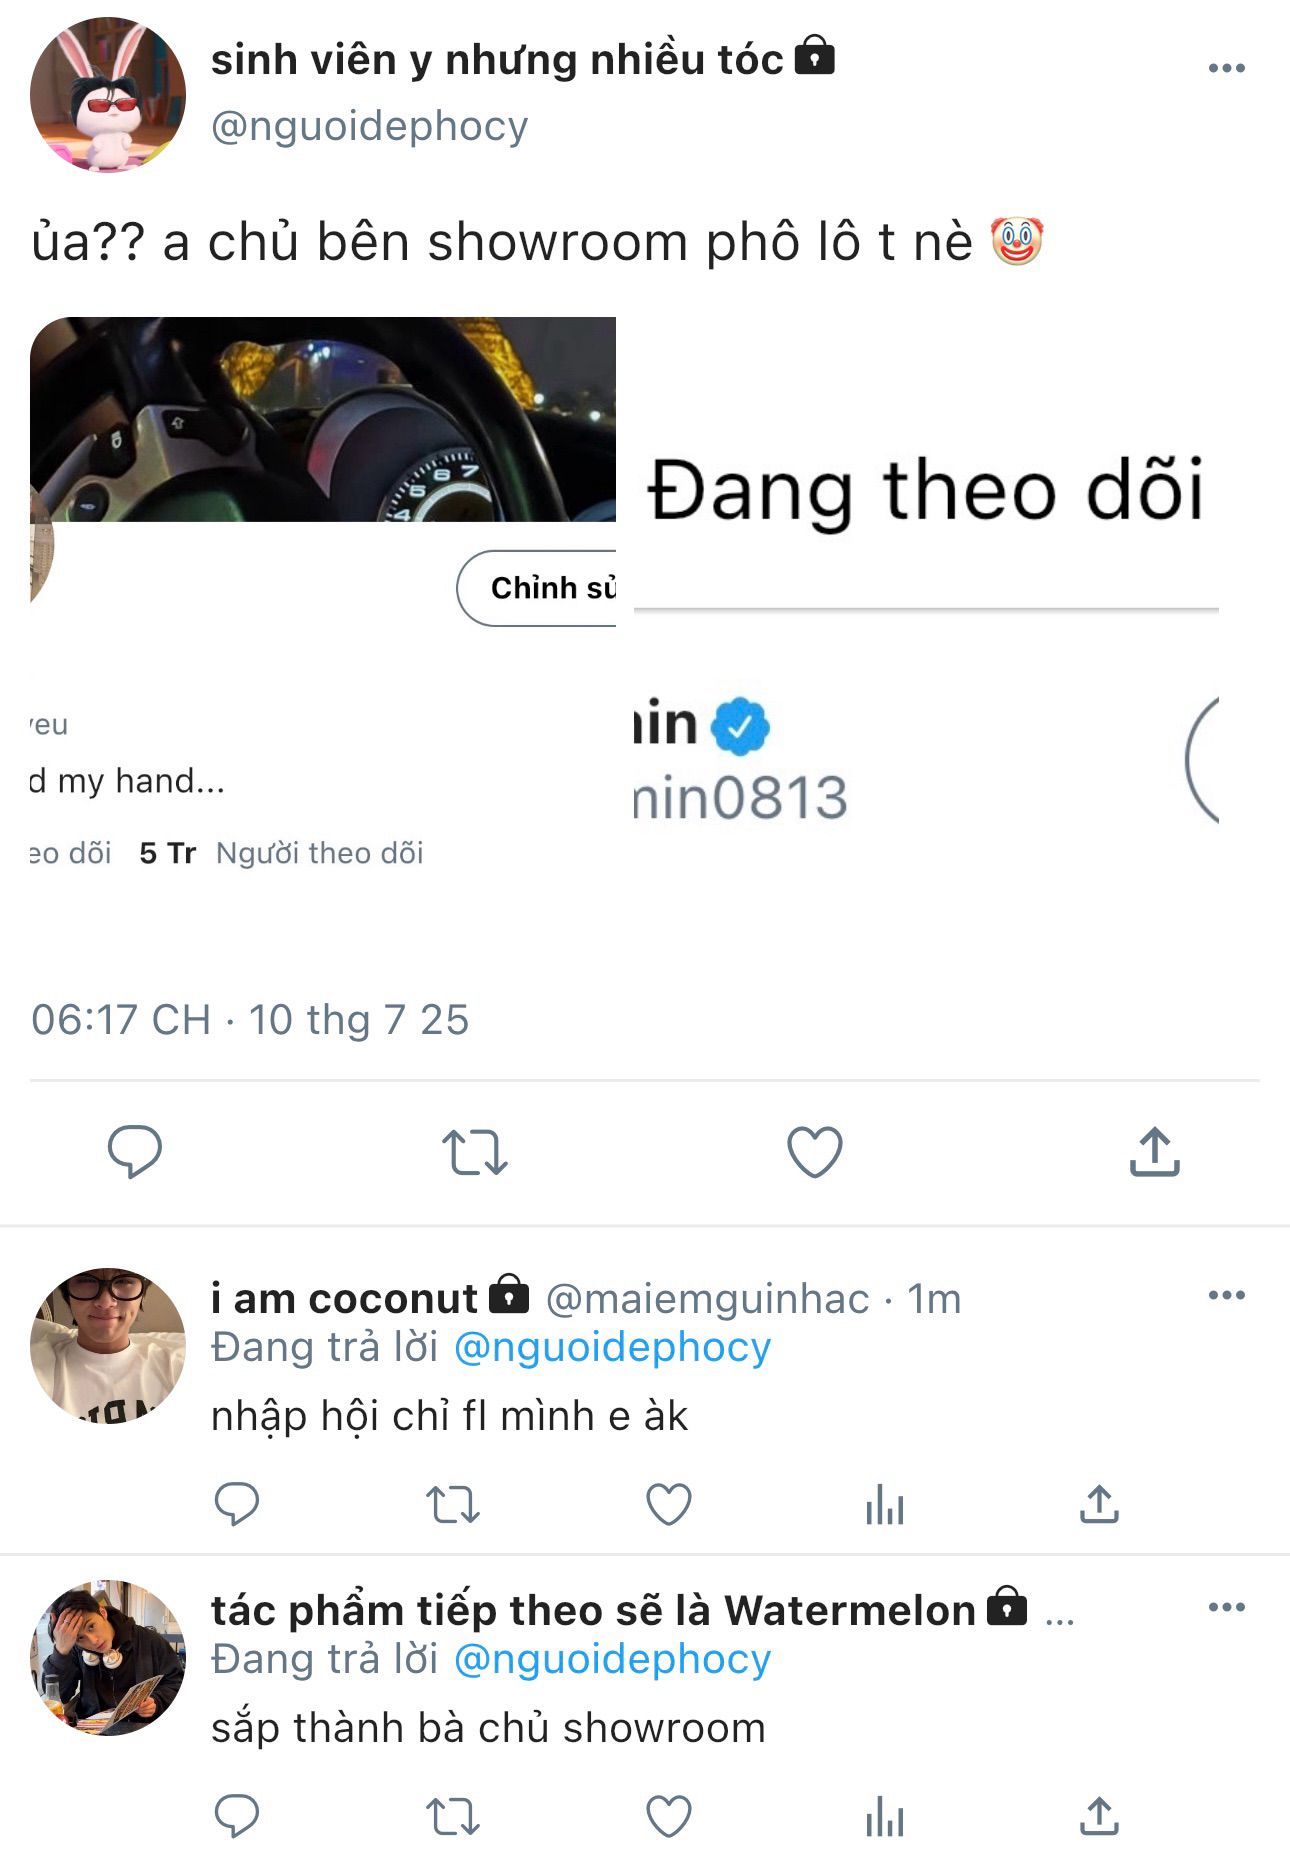Image resolution: width=1290 pixels, height=1861 pixels.
Task: Open more options on i am coconut's reply
Action: [x=1226, y=1295]
